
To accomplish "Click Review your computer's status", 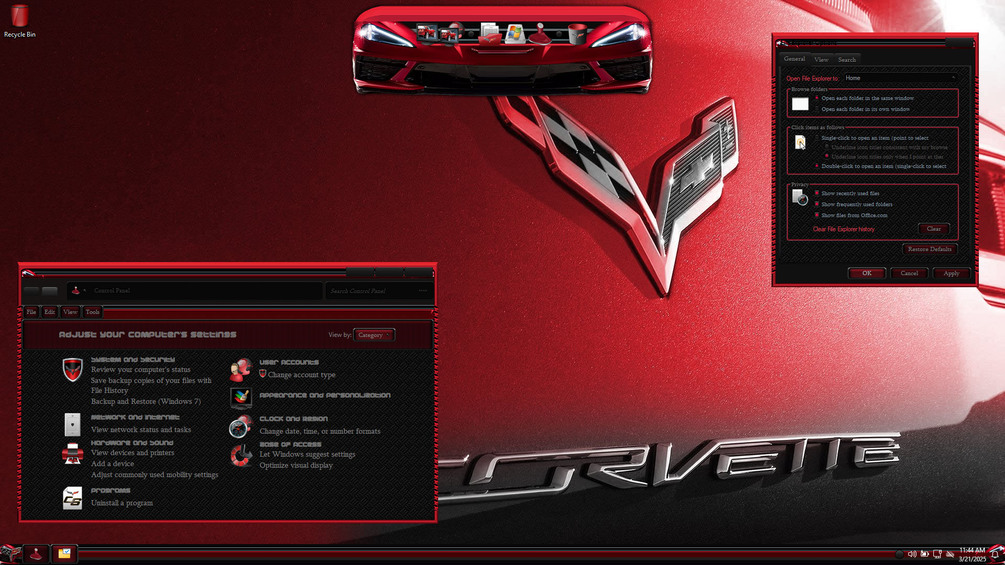I will coord(140,370).
